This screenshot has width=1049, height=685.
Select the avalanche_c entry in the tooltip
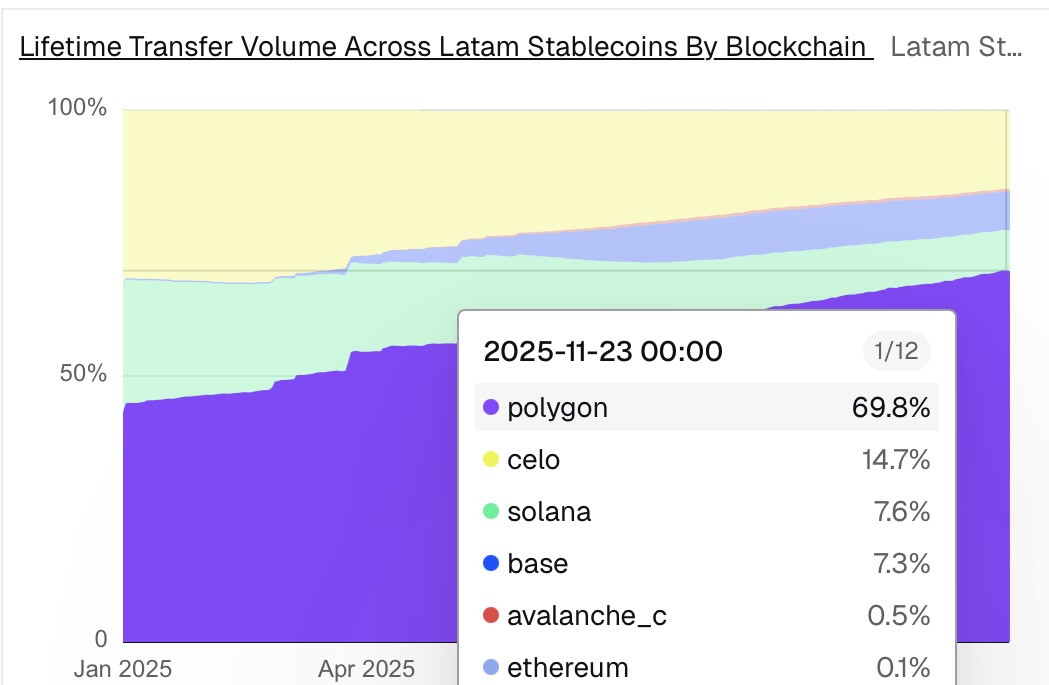[x=706, y=615]
